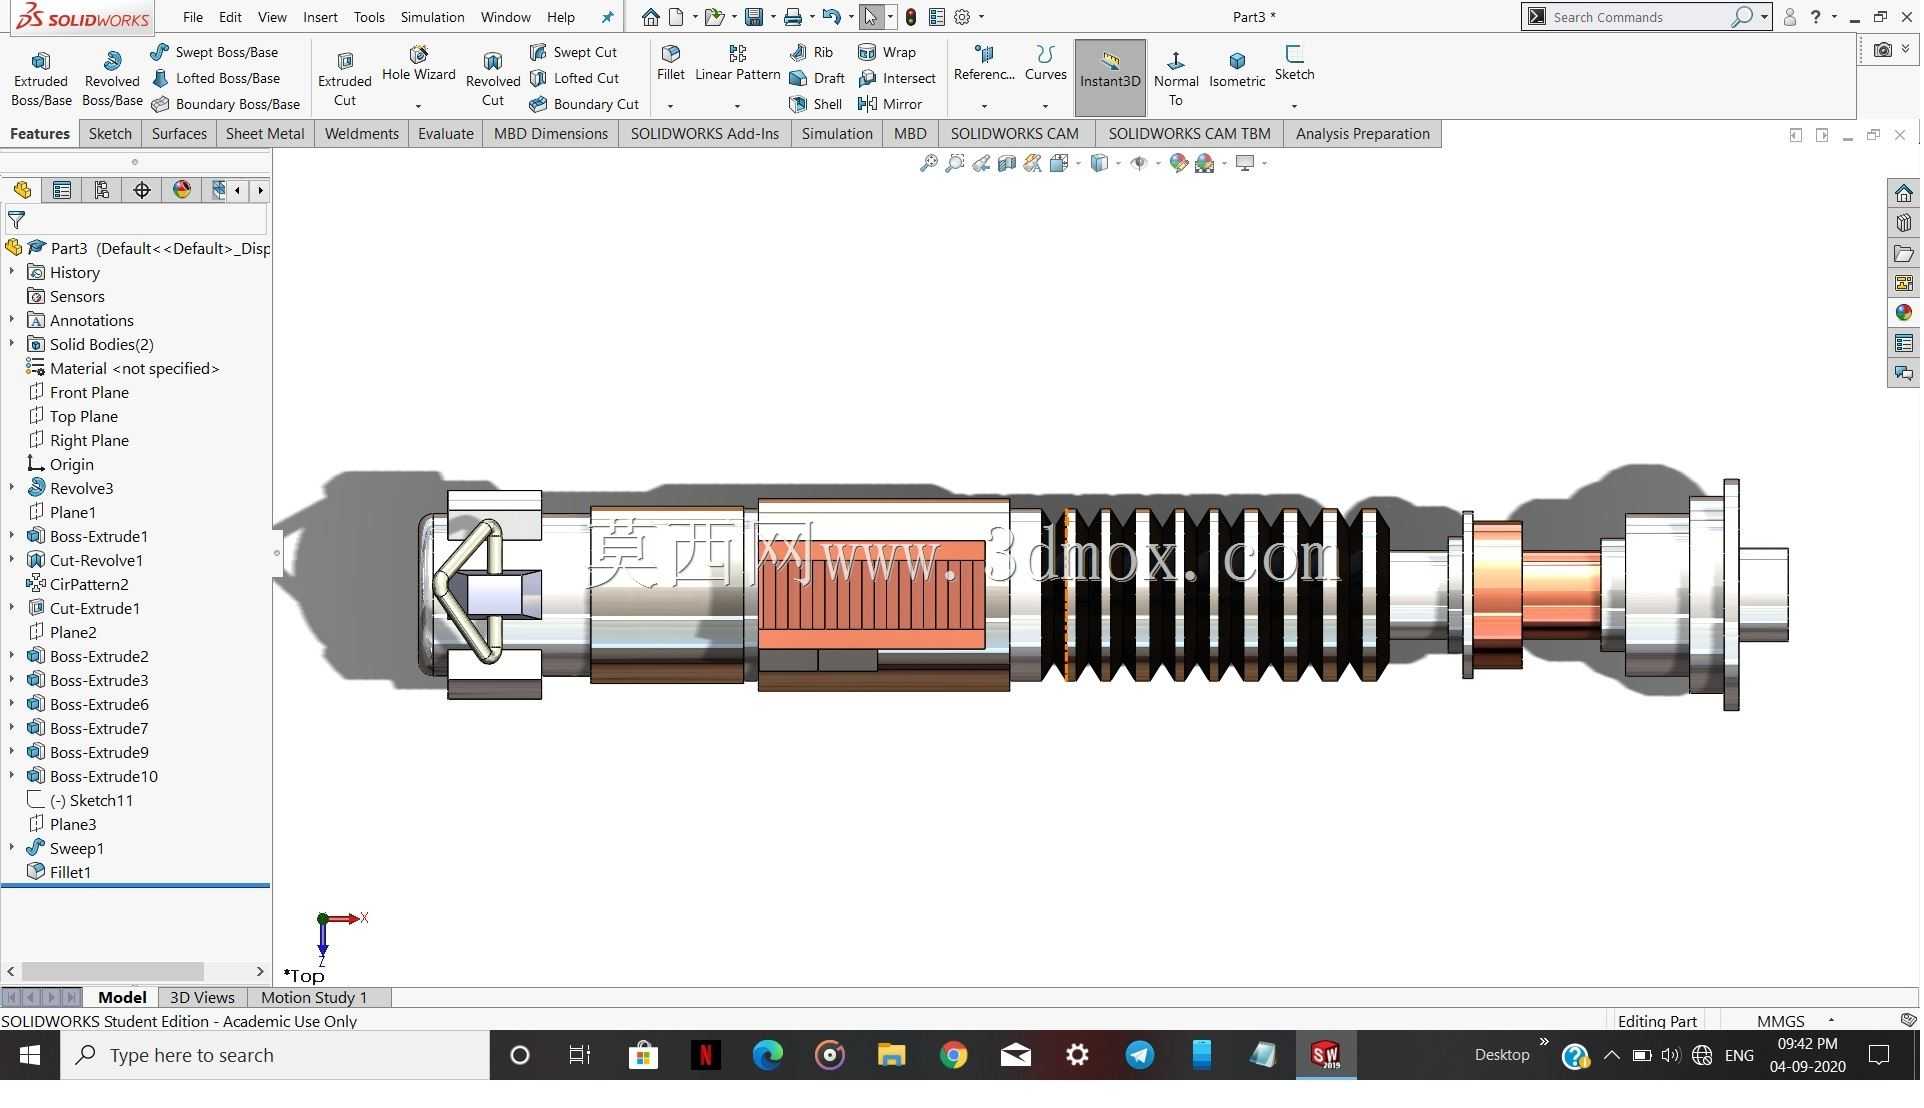Select CirPattern2 in feature tree
Image resolution: width=1924 pixels, height=1108 pixels.
[x=89, y=584]
